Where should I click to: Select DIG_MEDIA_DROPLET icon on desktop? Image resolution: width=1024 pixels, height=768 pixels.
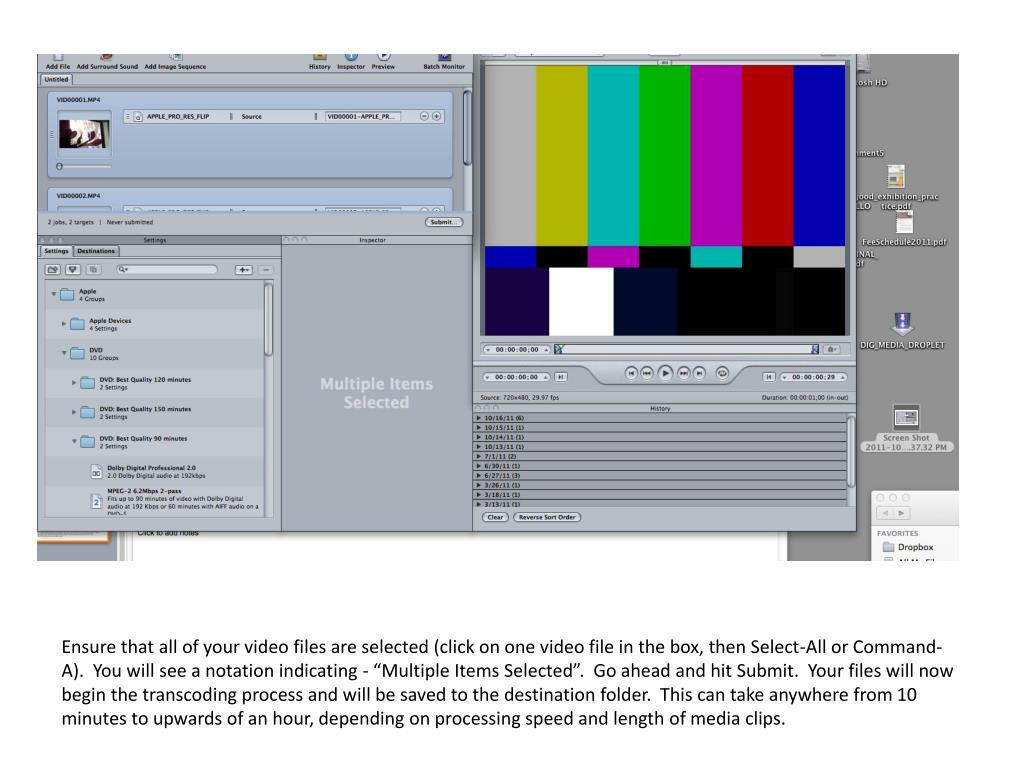click(x=902, y=332)
